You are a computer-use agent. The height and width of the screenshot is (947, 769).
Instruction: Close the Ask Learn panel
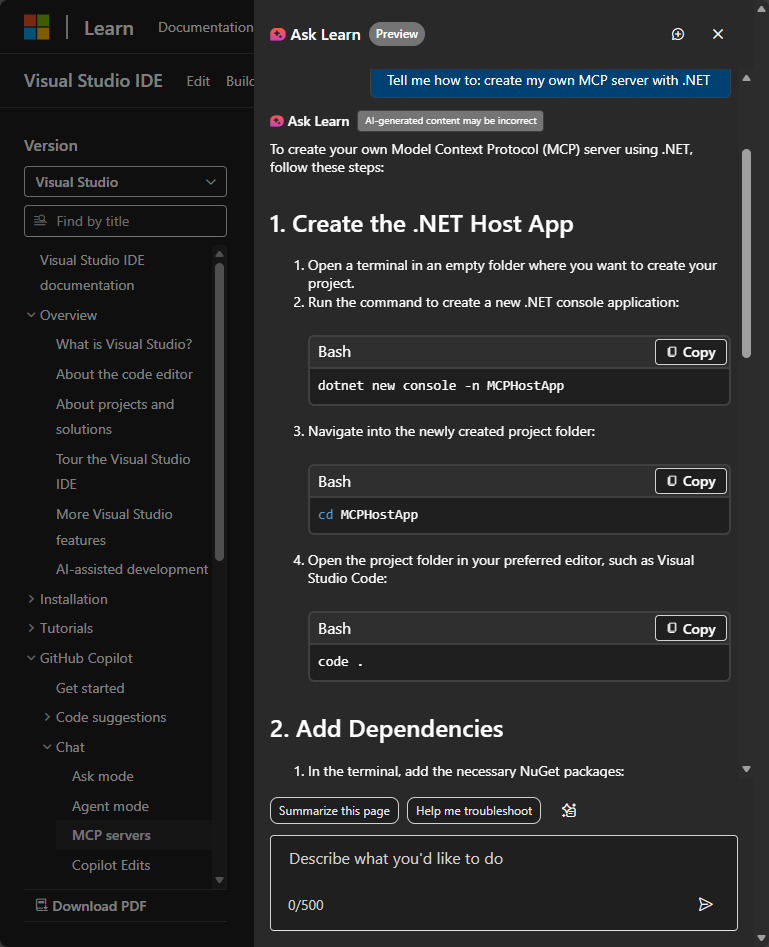(x=718, y=34)
